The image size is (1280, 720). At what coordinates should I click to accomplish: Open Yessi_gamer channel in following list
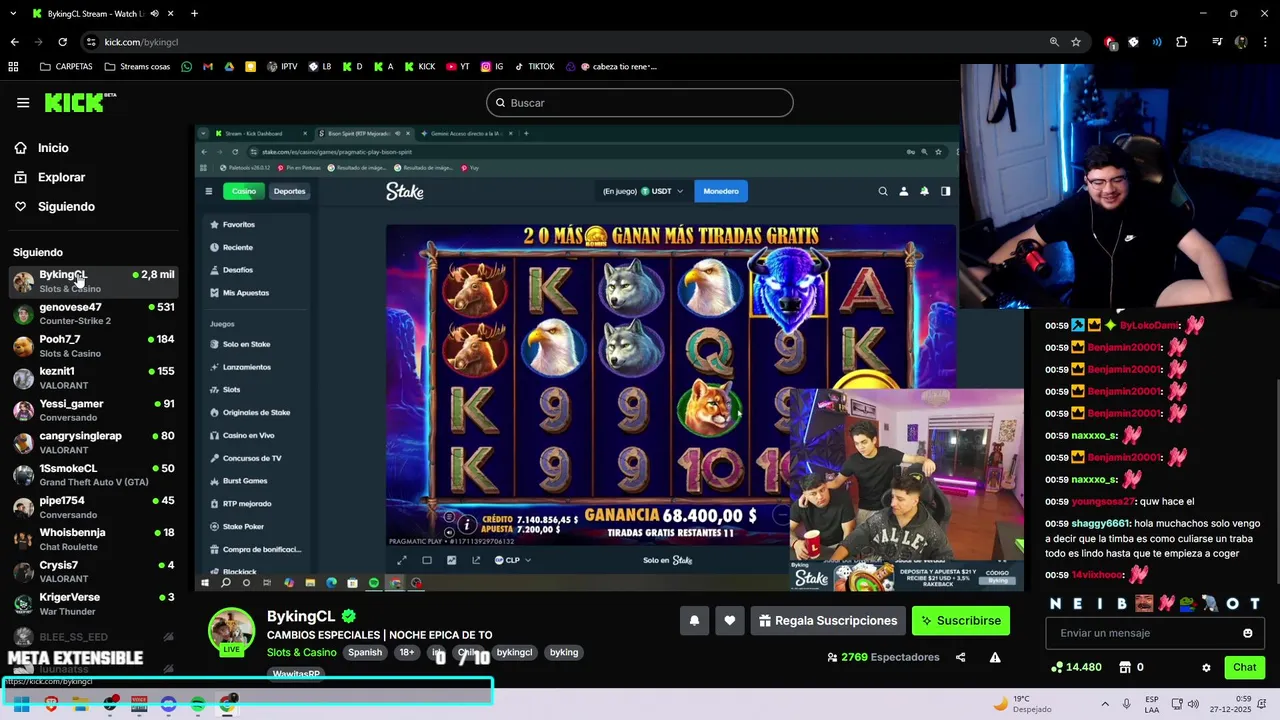pos(94,410)
